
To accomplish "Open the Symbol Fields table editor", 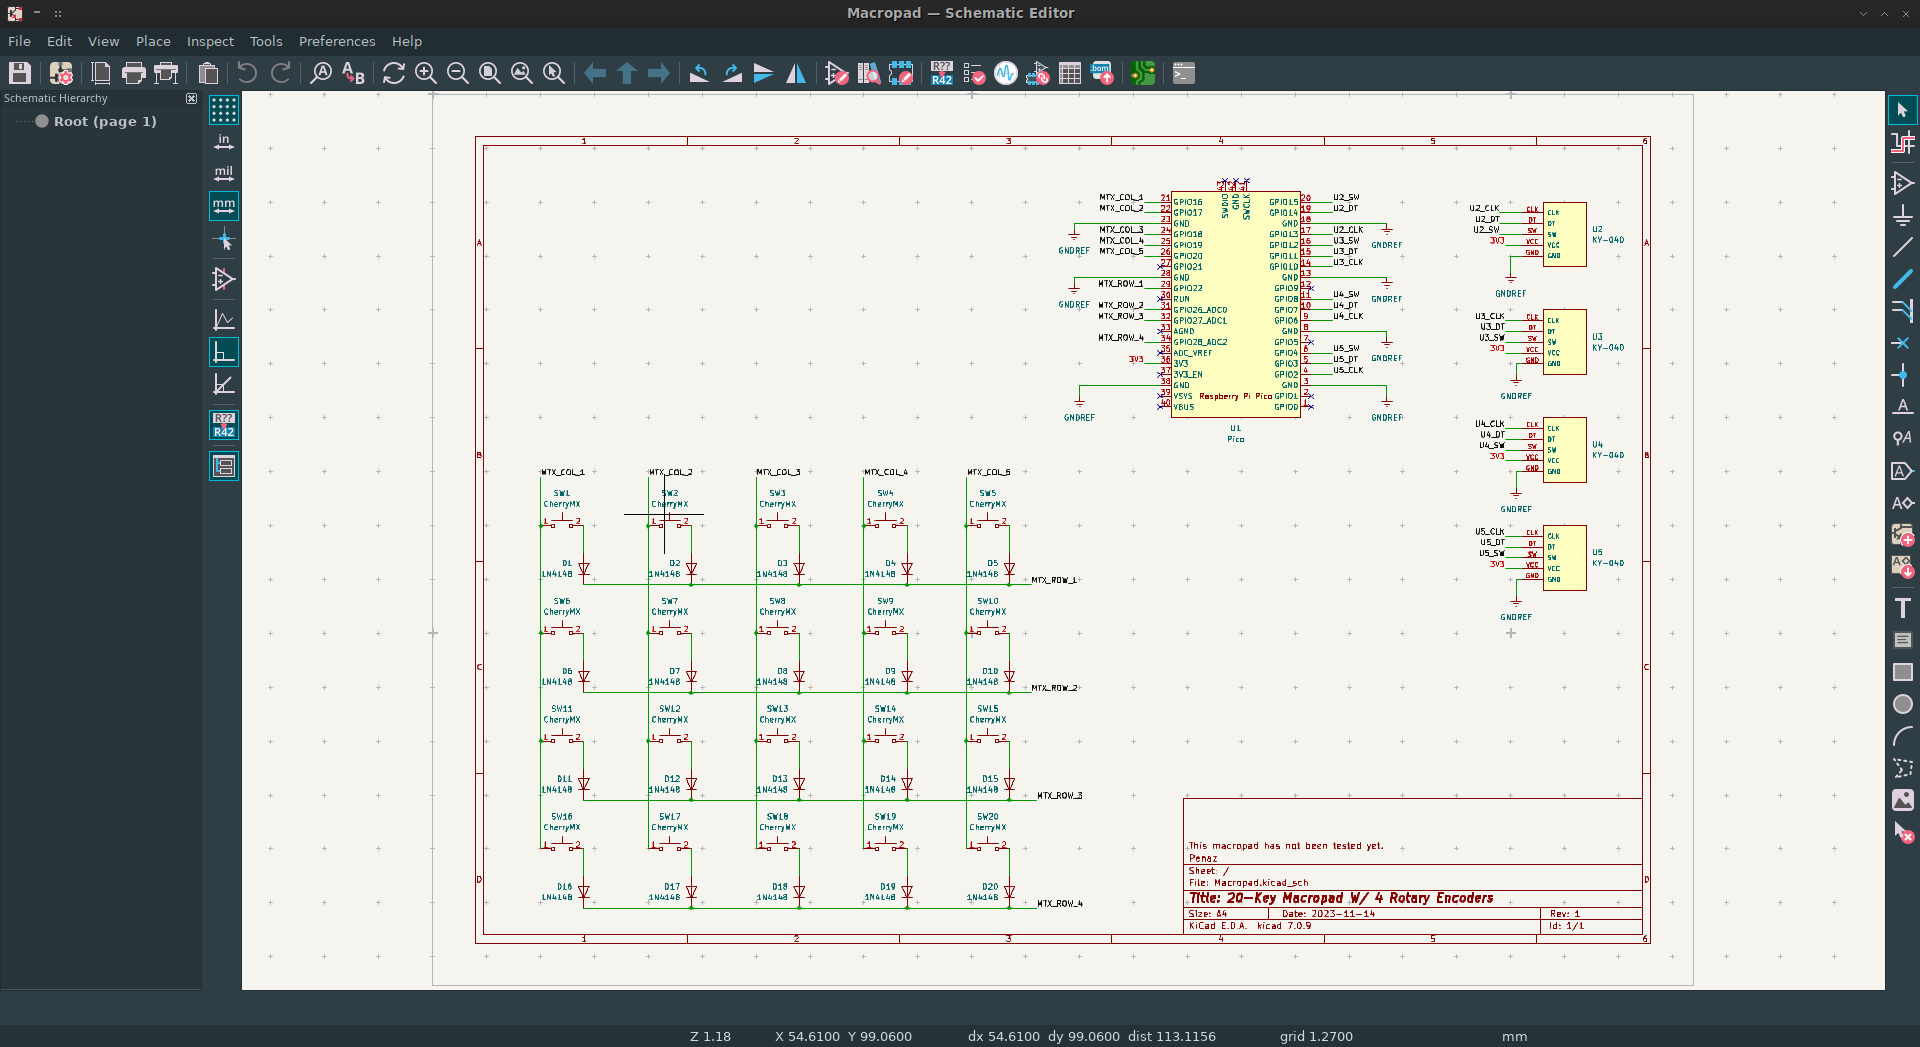I will [1070, 73].
